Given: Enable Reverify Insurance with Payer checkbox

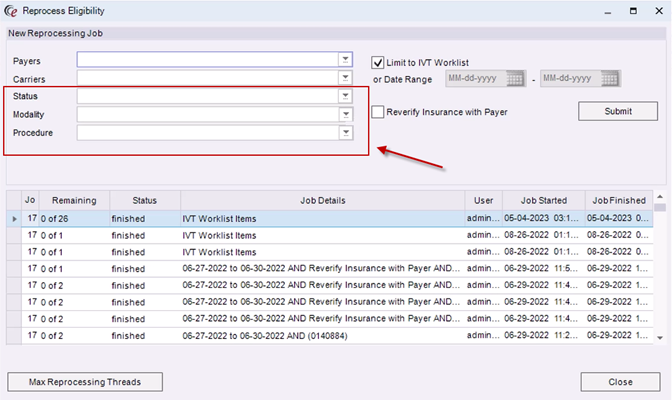Looking at the screenshot, I should click(378, 112).
